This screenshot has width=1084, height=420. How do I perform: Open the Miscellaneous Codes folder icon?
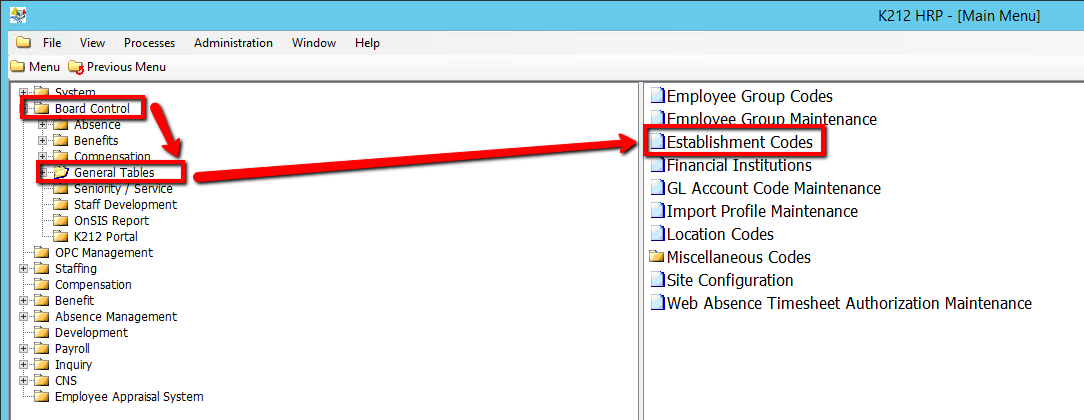click(x=657, y=258)
